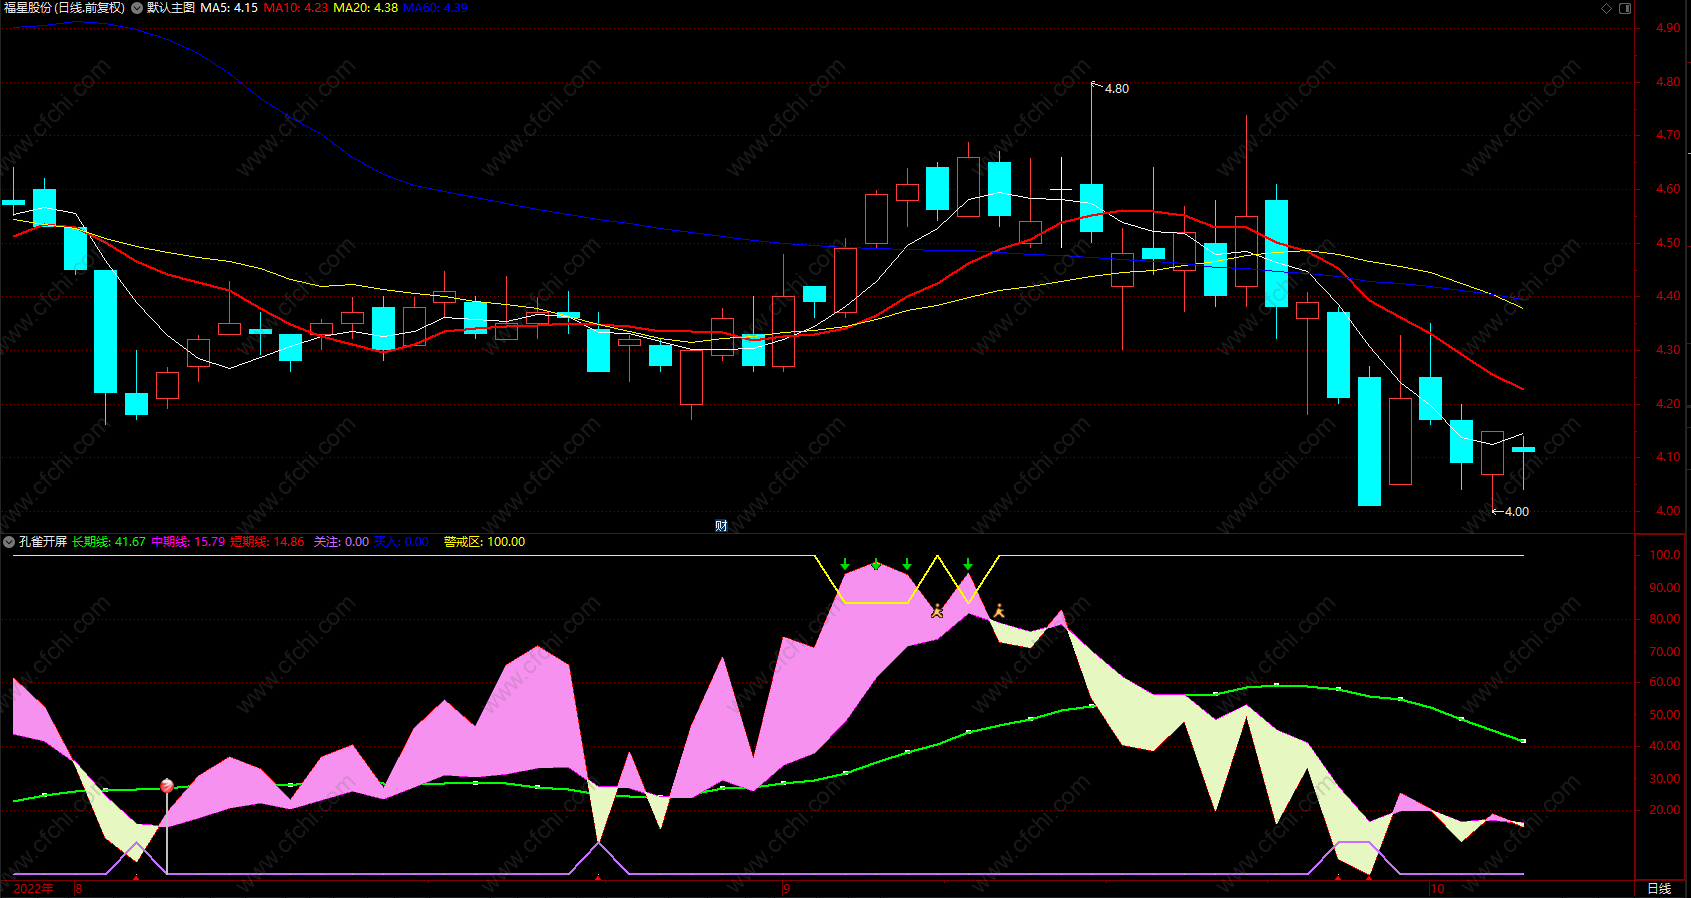Click the MA20: 4.38 label
Viewport: 1691px width, 898px height.
pyautogui.click(x=366, y=8)
